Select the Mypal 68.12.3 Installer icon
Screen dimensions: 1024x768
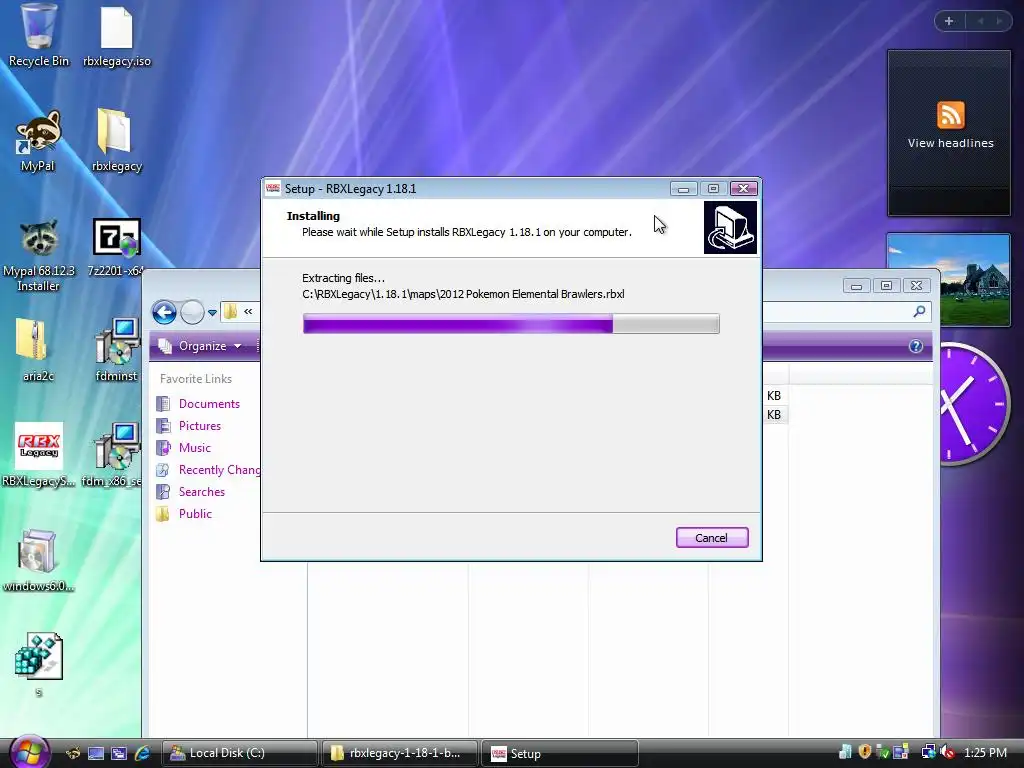[x=38, y=256]
